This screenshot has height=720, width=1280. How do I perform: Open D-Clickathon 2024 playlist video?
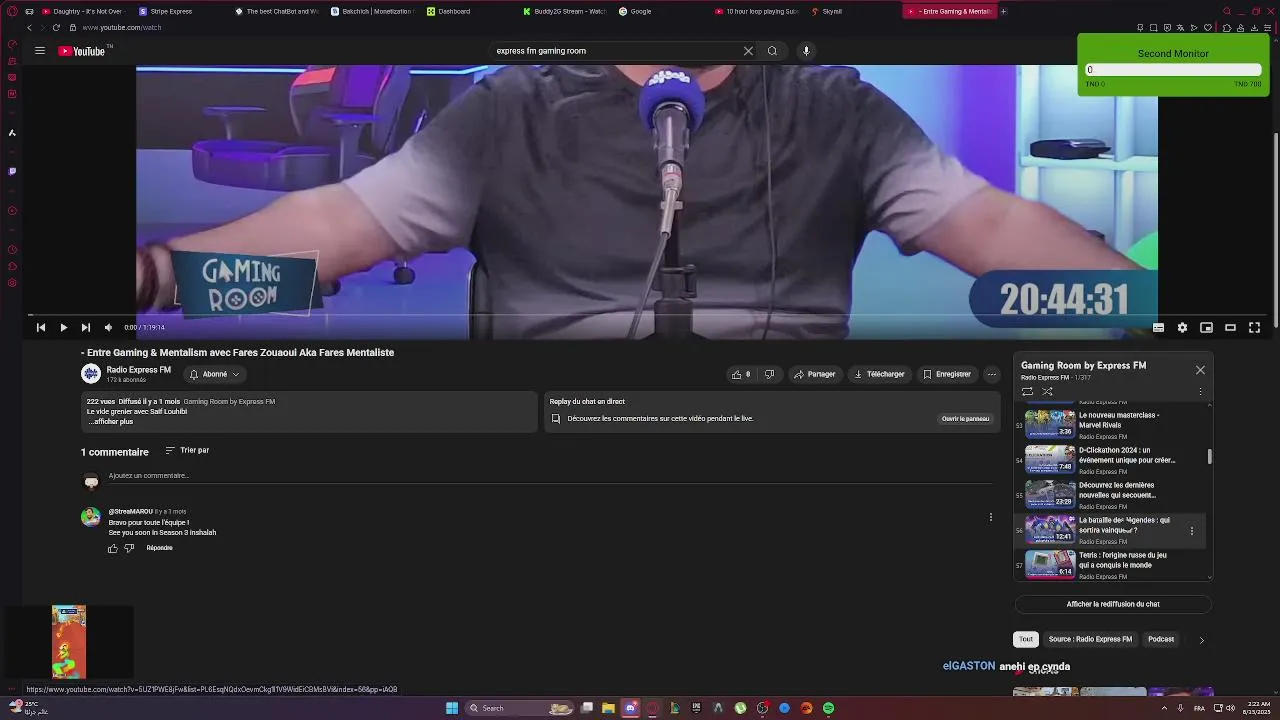[x=1109, y=459]
